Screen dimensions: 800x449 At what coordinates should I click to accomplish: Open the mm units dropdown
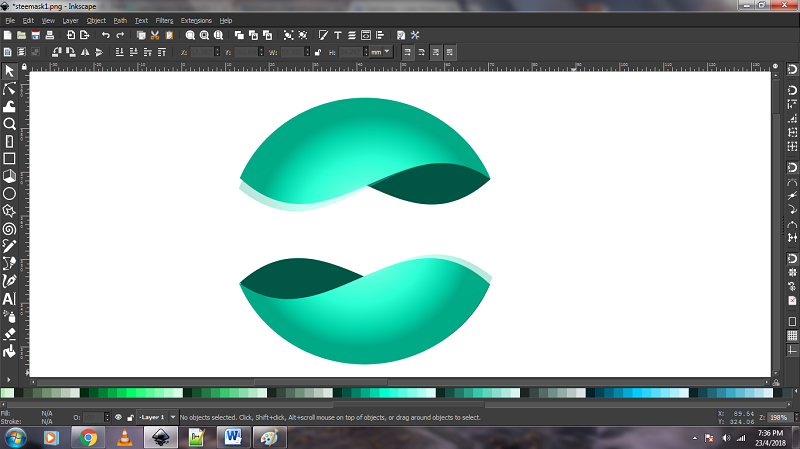[381, 52]
